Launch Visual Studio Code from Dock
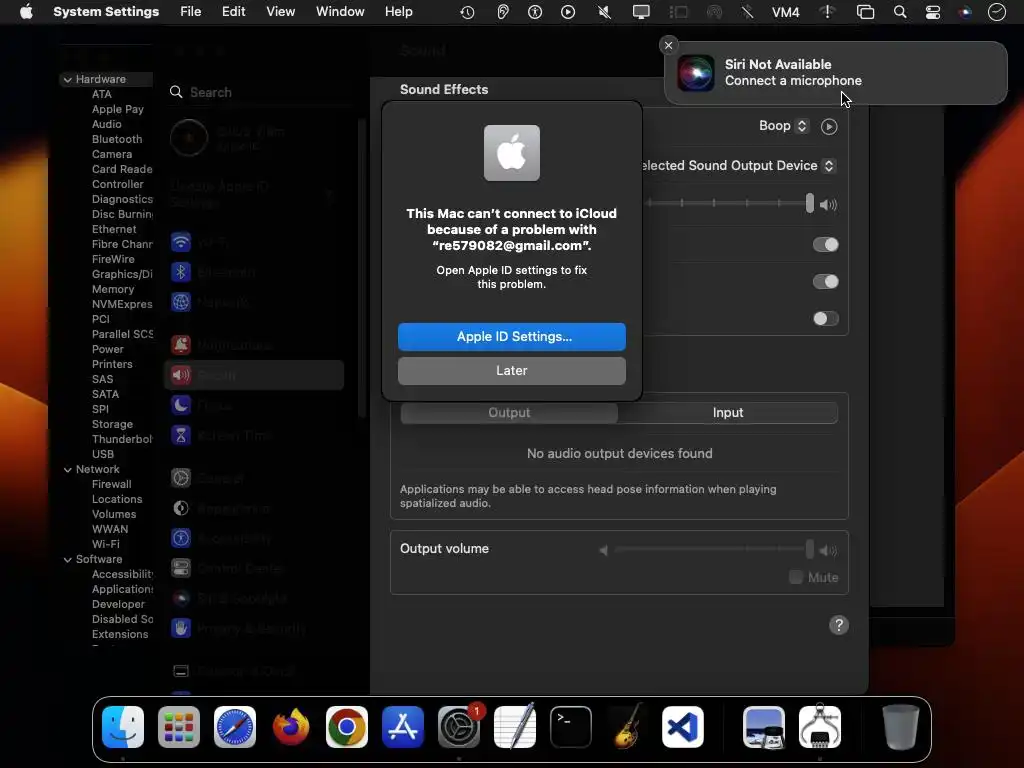Viewport: 1024px width, 768px height. coord(683,727)
